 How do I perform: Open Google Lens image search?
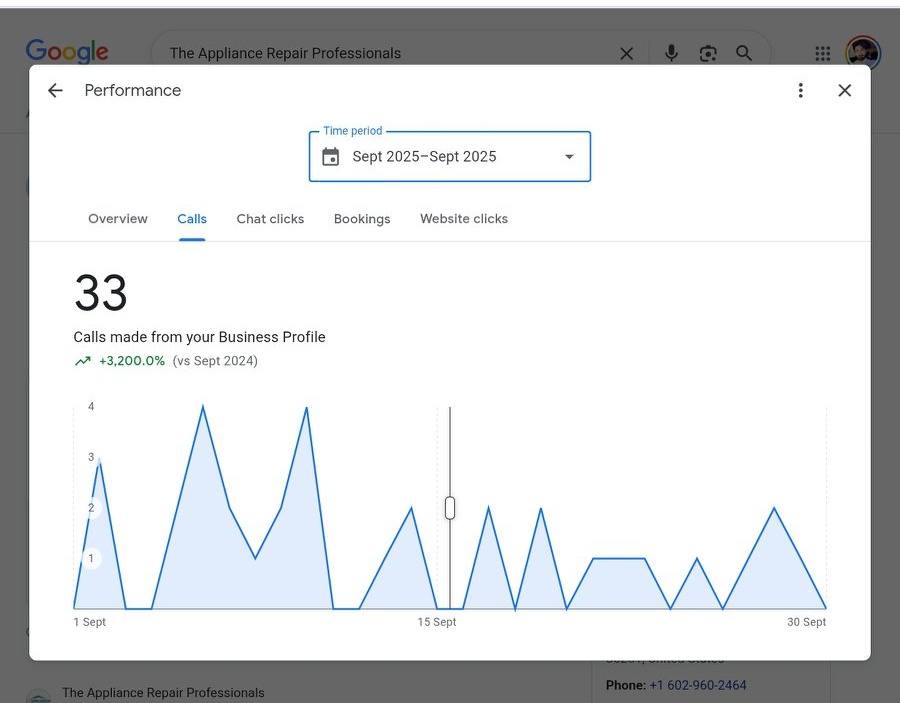pos(708,53)
